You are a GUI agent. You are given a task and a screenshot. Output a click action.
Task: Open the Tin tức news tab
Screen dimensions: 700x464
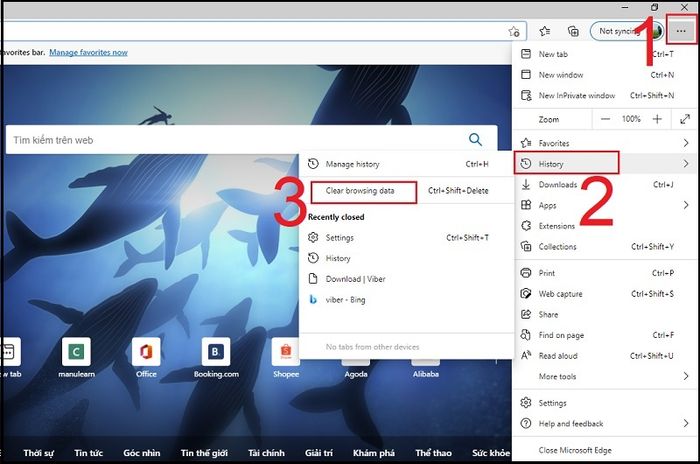click(88, 453)
